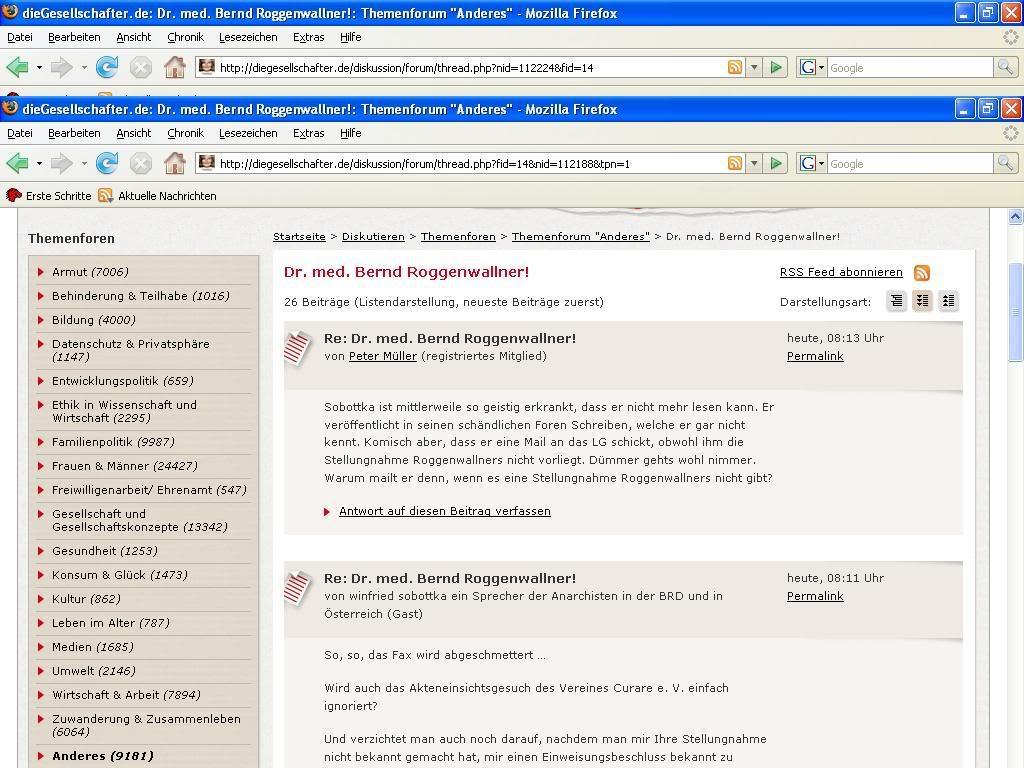
Task: Click the magnifier search button in front window
Action: pos(1005,163)
